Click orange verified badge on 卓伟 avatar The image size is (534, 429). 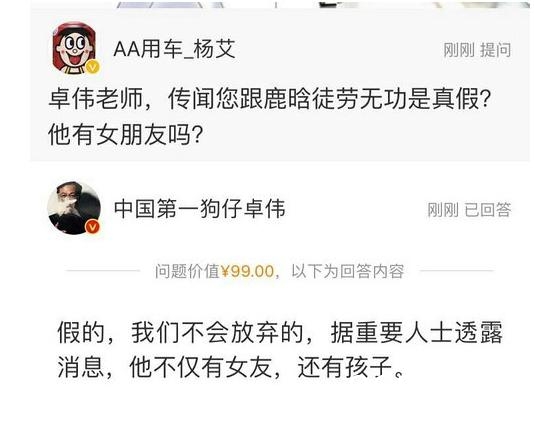[x=93, y=227]
